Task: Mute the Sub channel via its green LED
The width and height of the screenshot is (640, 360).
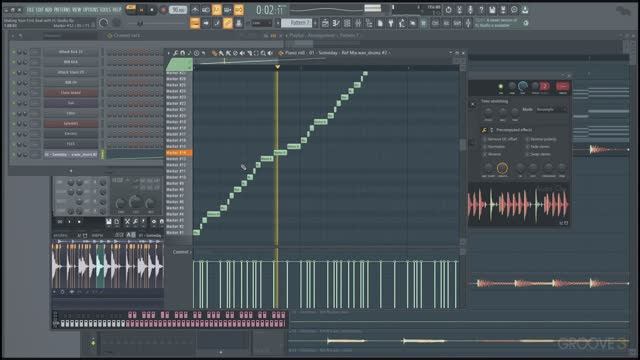Action: pyautogui.click(x=13, y=103)
